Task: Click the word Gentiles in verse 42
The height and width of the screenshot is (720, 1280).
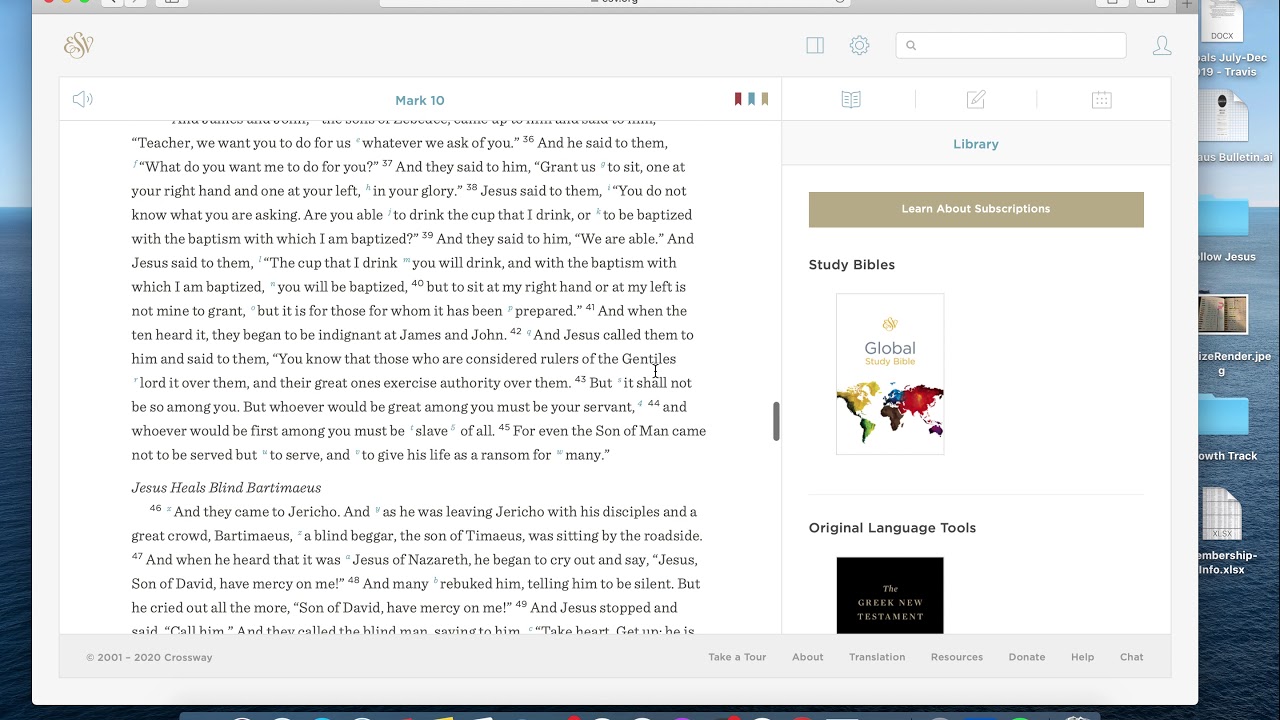Action: coord(649,359)
